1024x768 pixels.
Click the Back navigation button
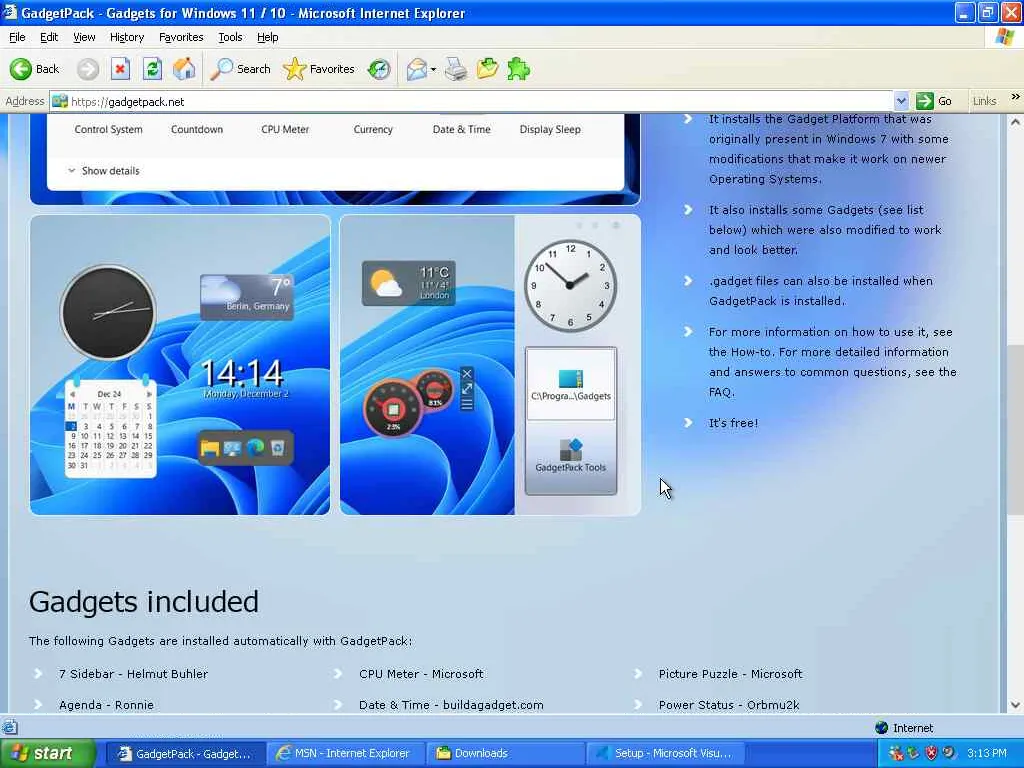35,69
